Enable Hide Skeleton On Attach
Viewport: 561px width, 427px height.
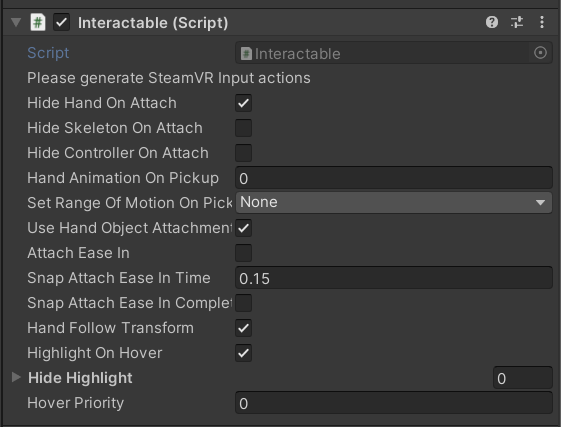click(243, 128)
